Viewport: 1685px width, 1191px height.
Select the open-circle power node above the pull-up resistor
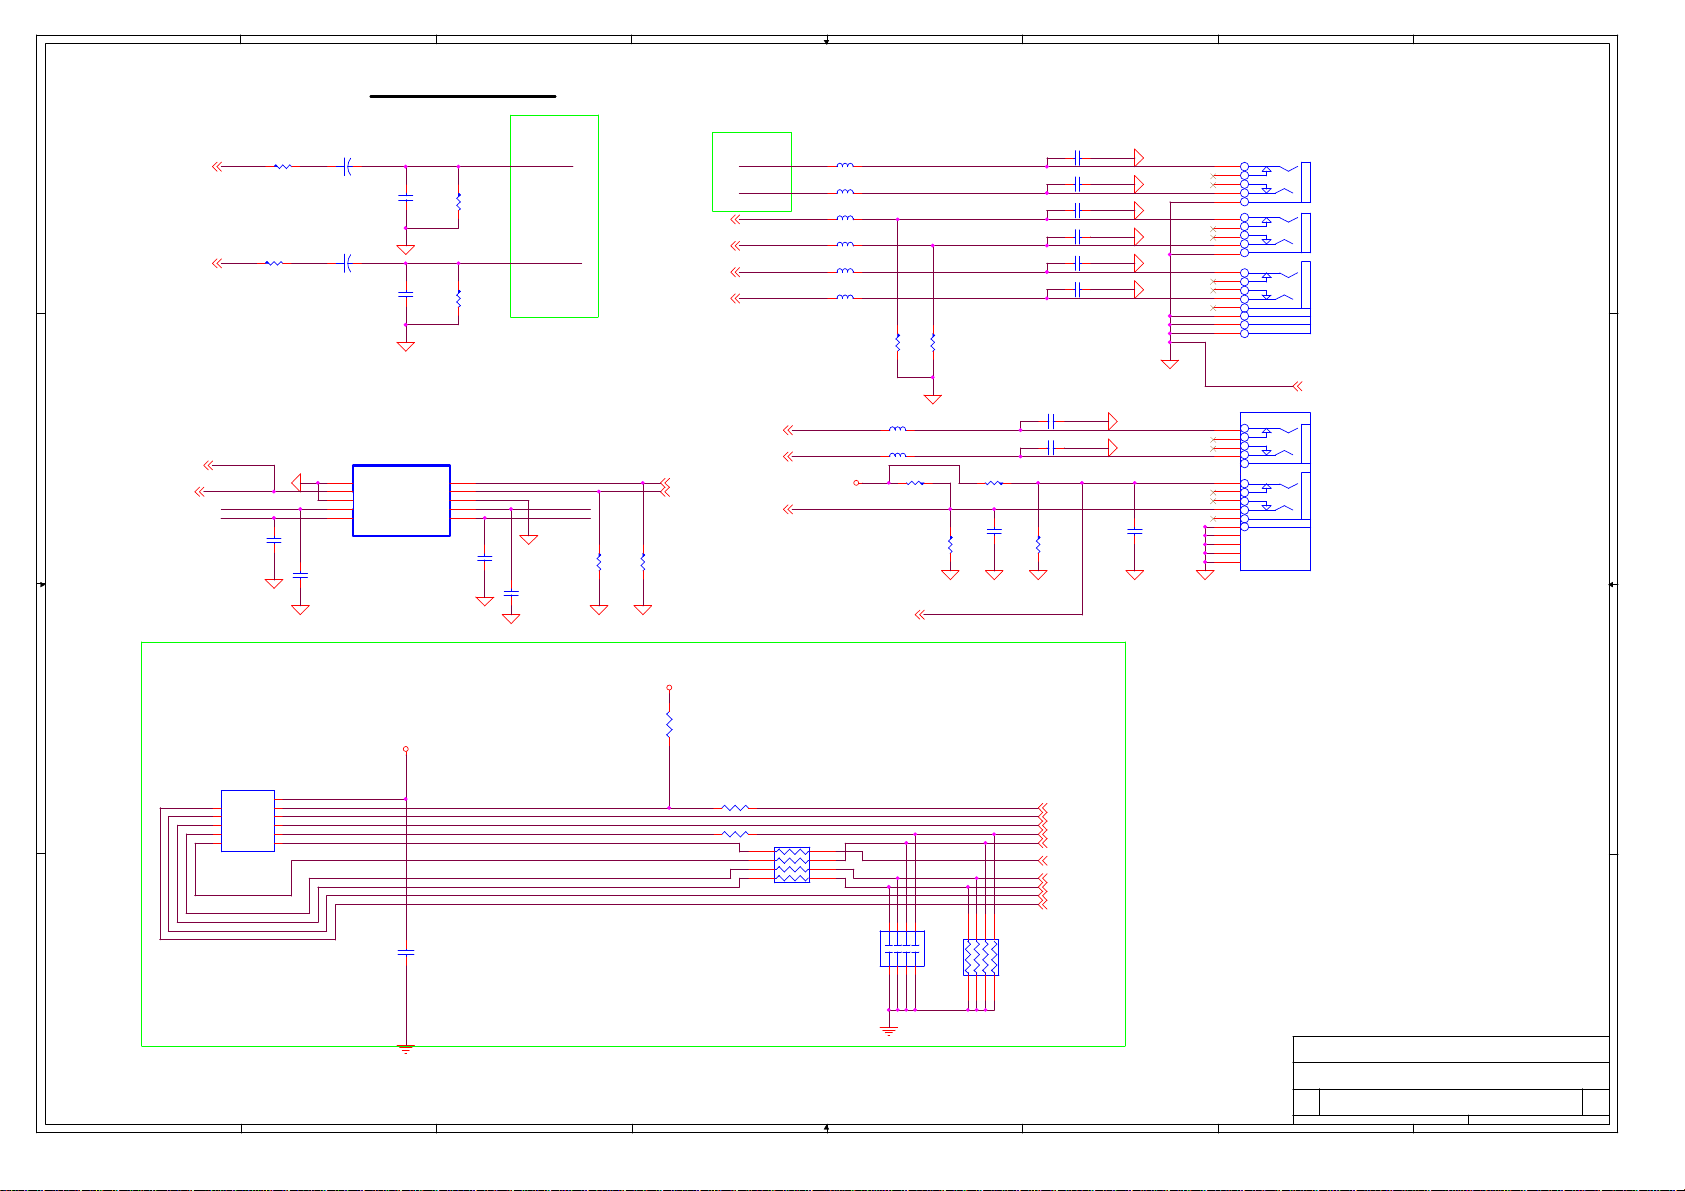tap(669, 688)
